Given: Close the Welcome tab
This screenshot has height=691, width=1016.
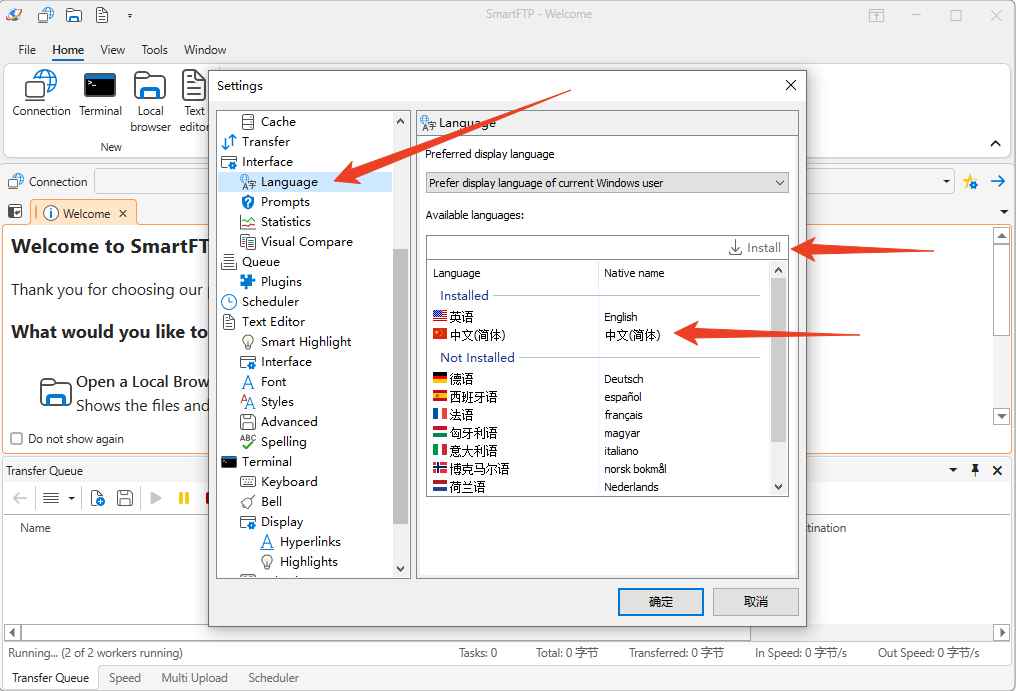Looking at the screenshot, I should click(x=123, y=213).
